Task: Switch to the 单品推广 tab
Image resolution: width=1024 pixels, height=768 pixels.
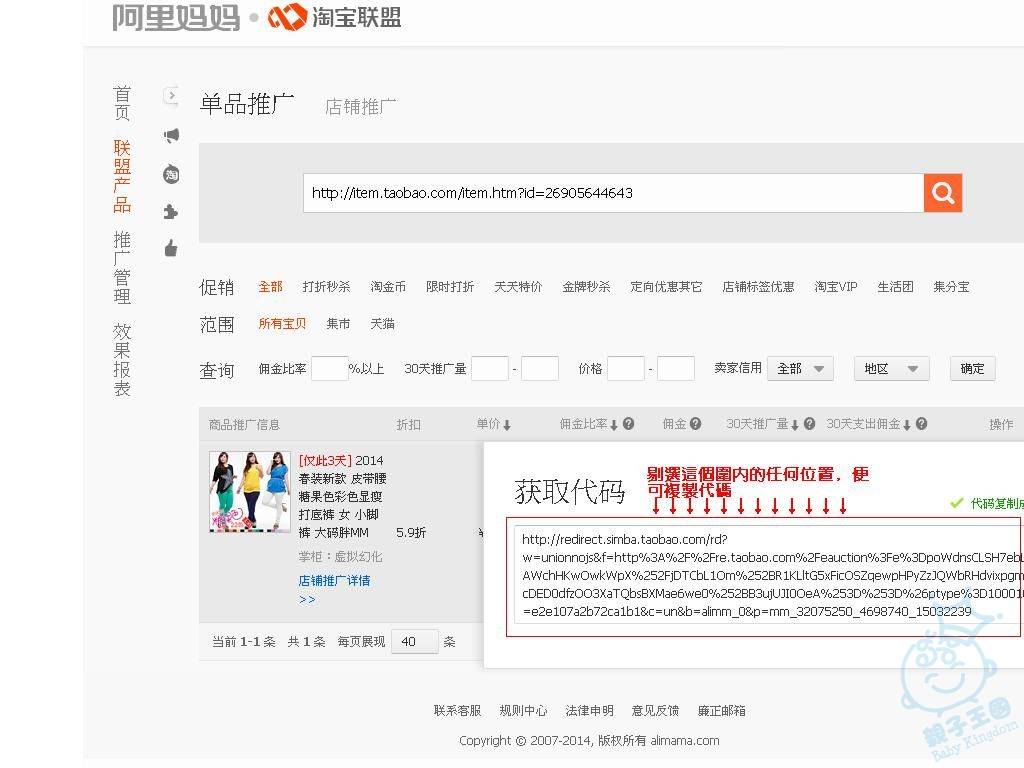Action: pyautogui.click(x=247, y=104)
